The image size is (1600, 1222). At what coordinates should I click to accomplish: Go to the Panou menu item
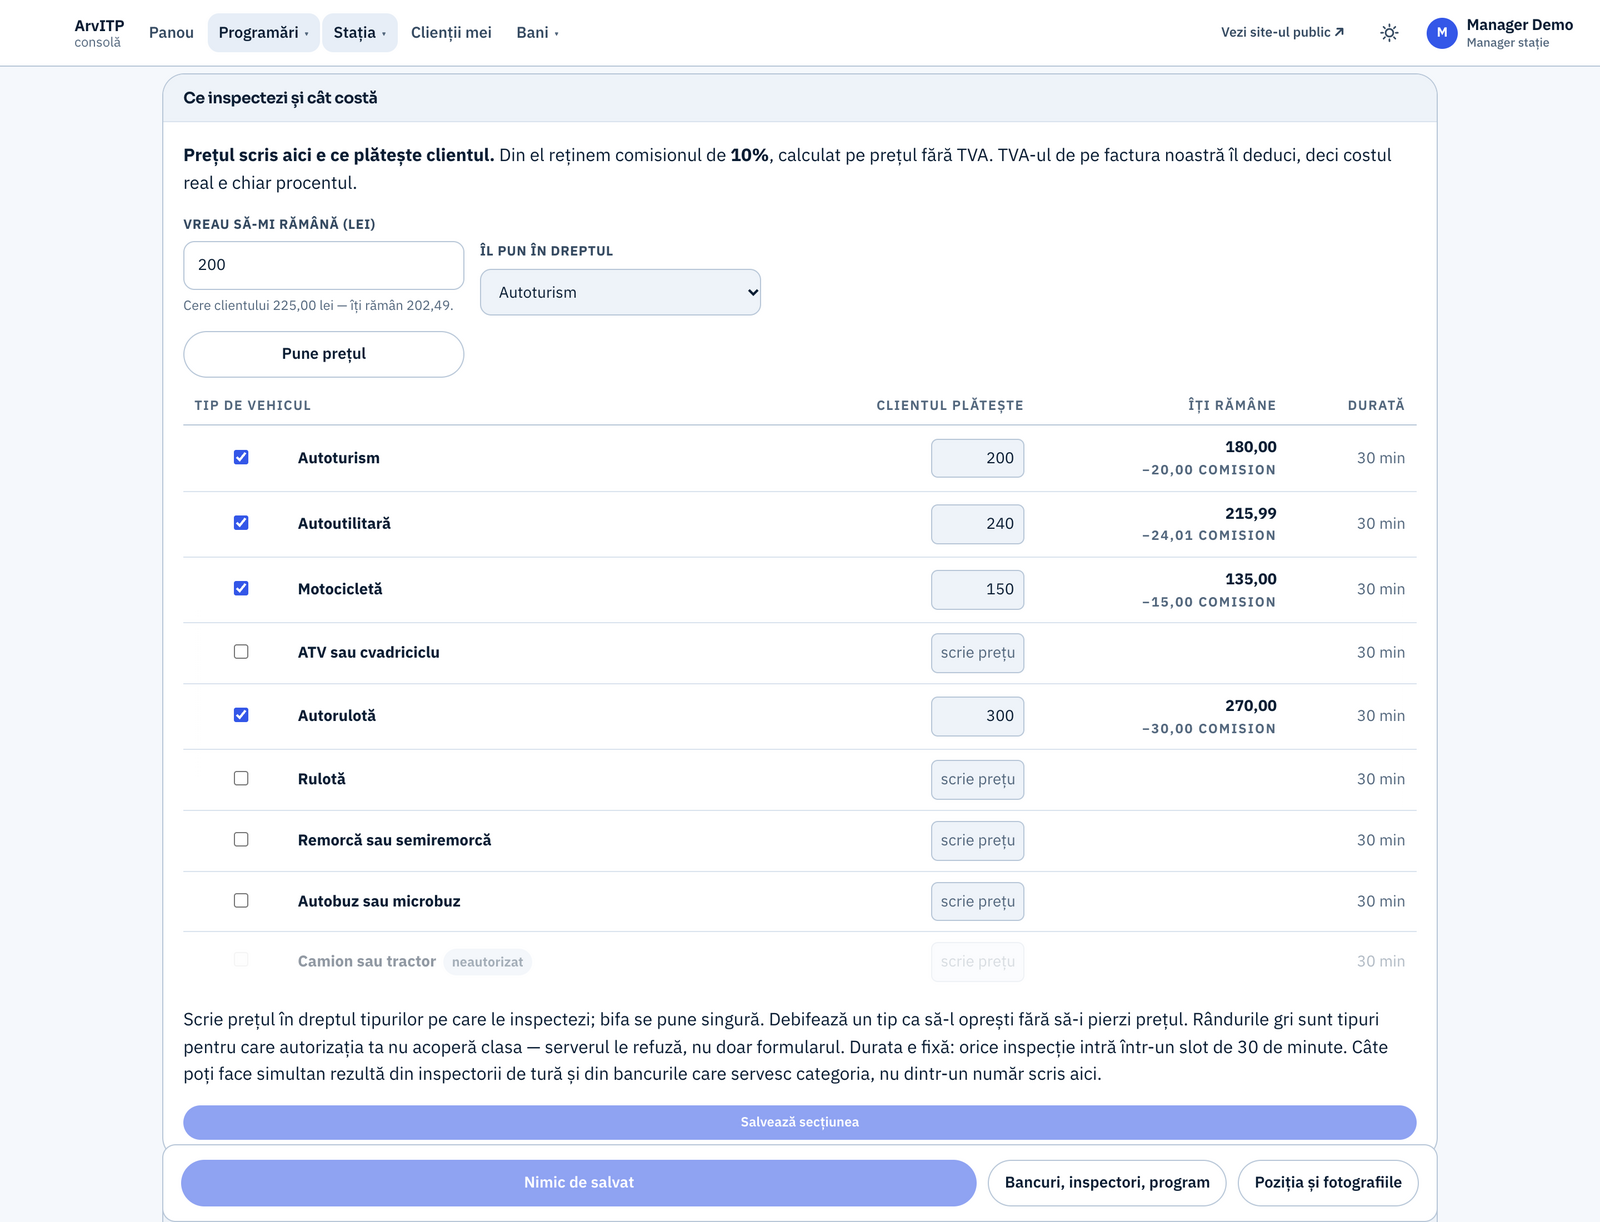[x=171, y=33]
